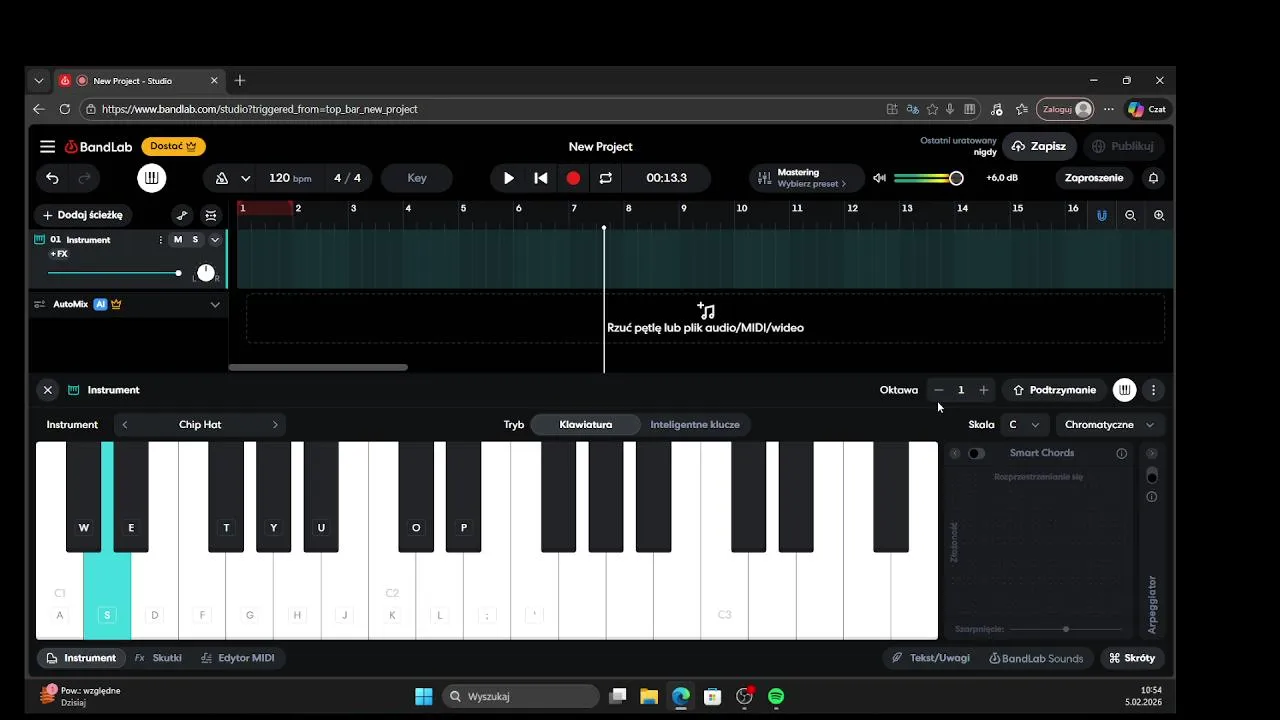Click the BandLab logo
Viewport: 1280px width, 720px height.
point(99,146)
